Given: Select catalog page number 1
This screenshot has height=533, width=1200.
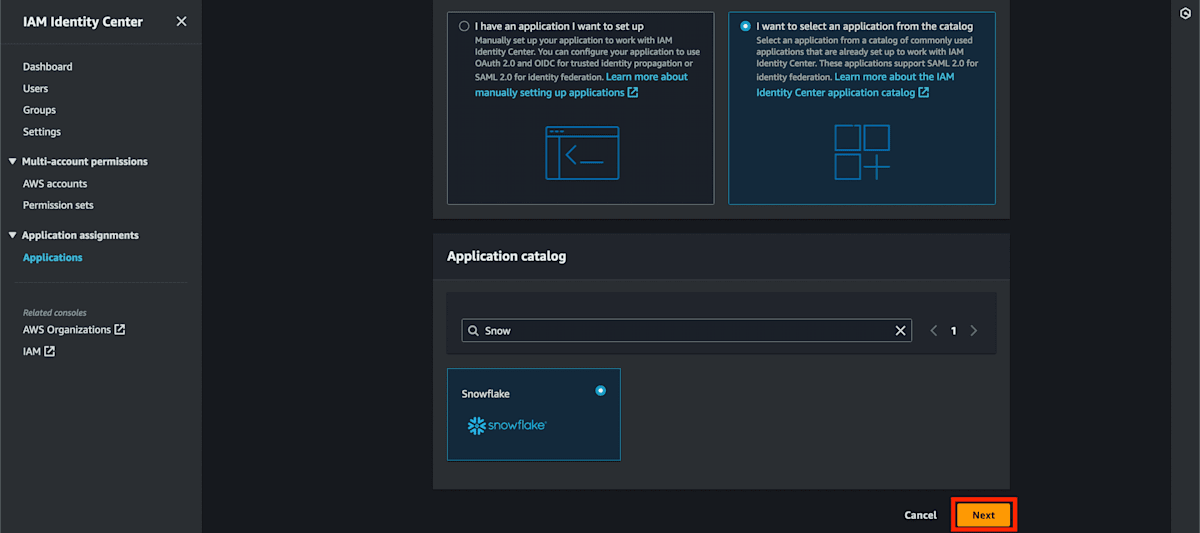Looking at the screenshot, I should tap(954, 331).
